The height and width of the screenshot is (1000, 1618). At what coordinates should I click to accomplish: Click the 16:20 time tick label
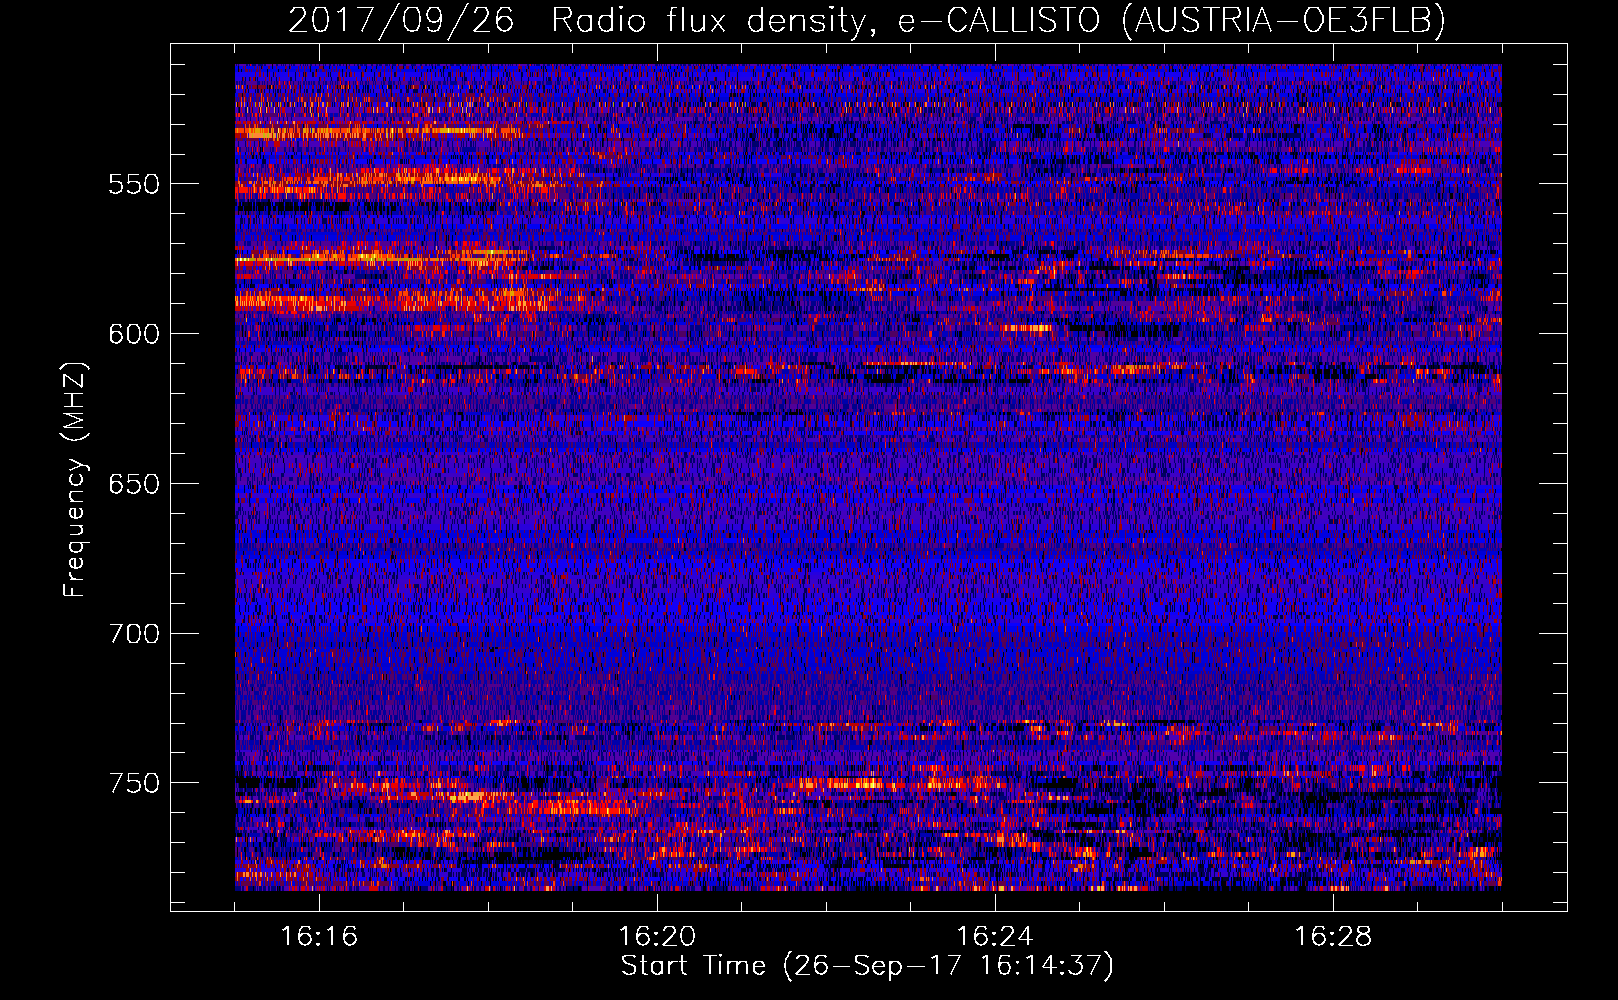[x=657, y=937]
